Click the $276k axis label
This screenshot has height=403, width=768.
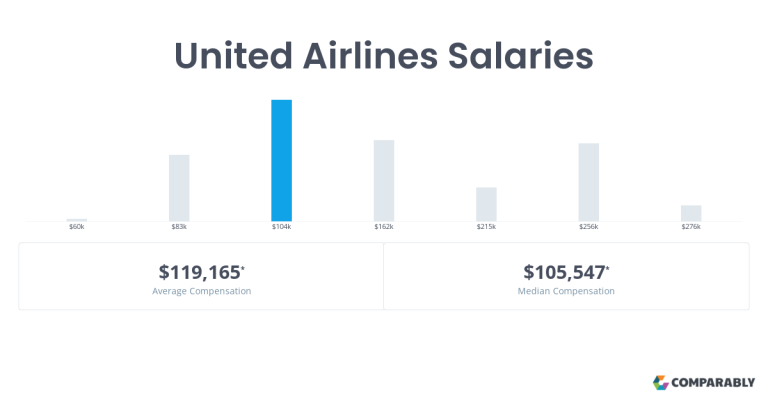pyautogui.click(x=691, y=227)
